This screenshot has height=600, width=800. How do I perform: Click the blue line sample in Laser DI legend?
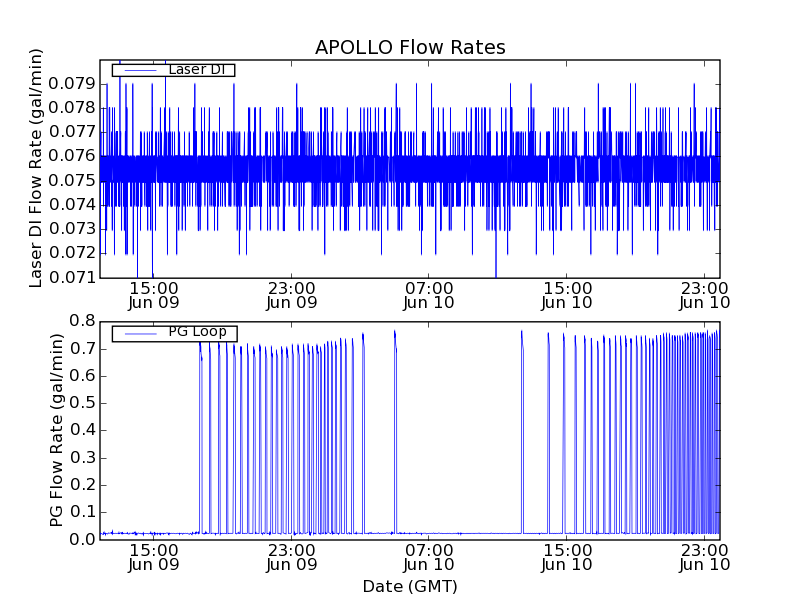[x=139, y=70]
